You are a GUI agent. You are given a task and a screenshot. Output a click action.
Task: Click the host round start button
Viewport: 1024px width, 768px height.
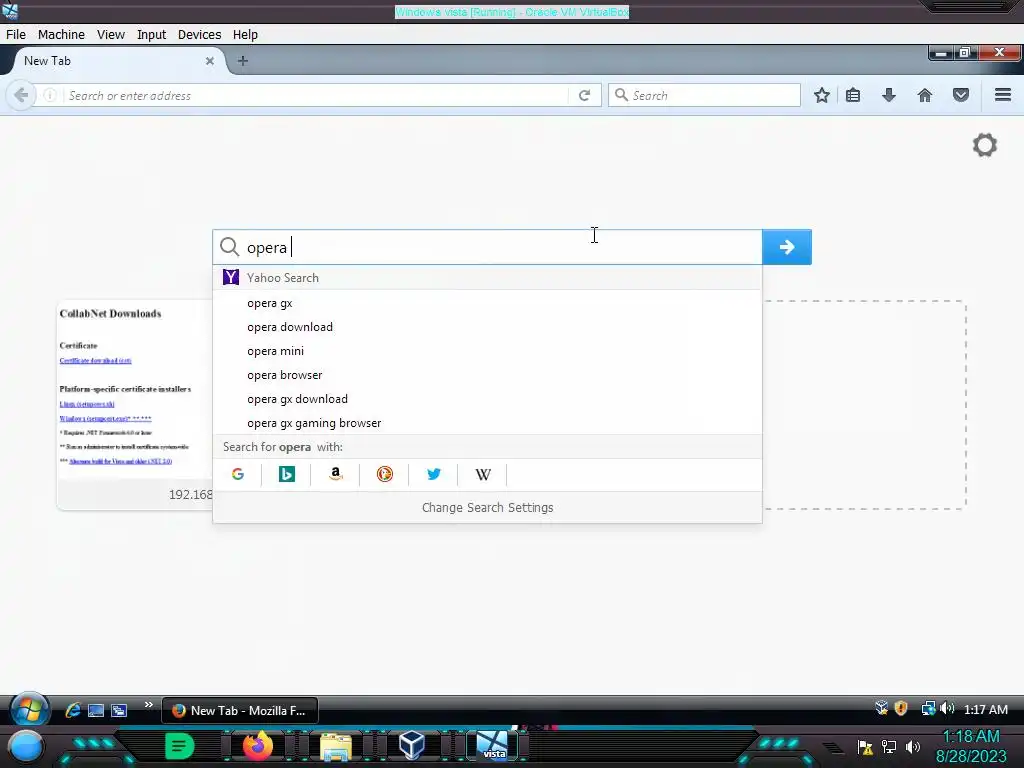(x=25, y=747)
